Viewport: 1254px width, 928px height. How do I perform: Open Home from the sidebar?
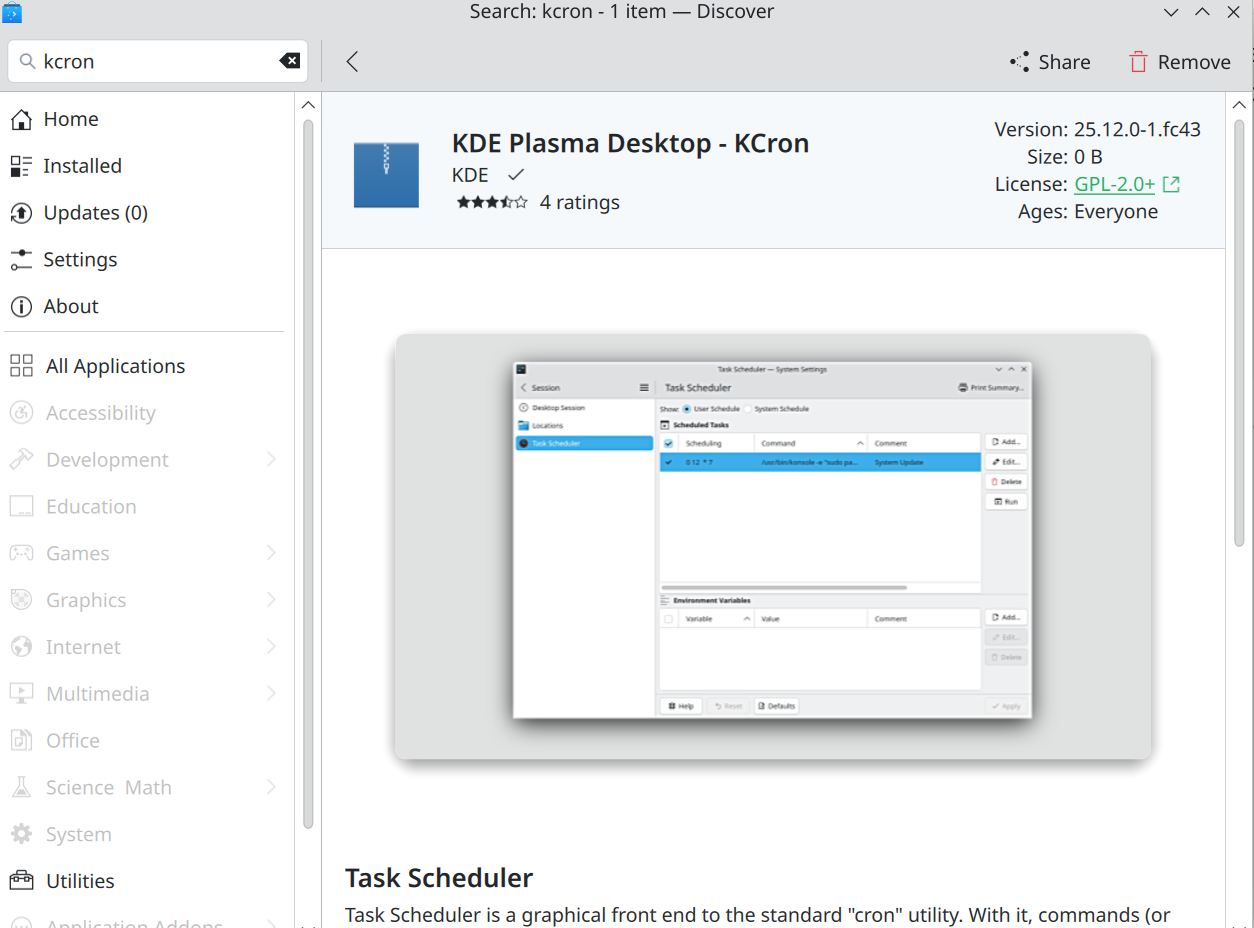(x=70, y=119)
